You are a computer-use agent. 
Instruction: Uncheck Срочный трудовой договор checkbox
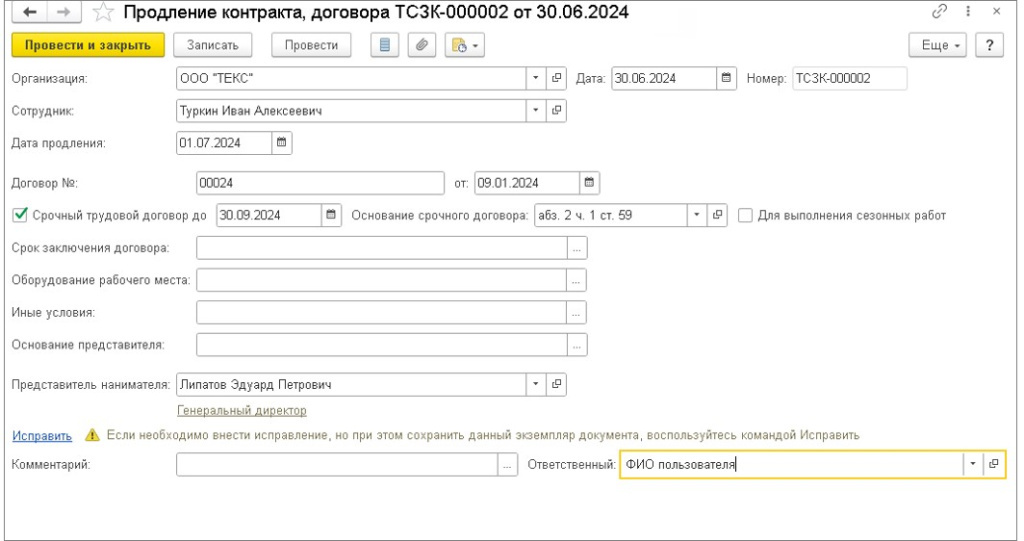[19, 214]
